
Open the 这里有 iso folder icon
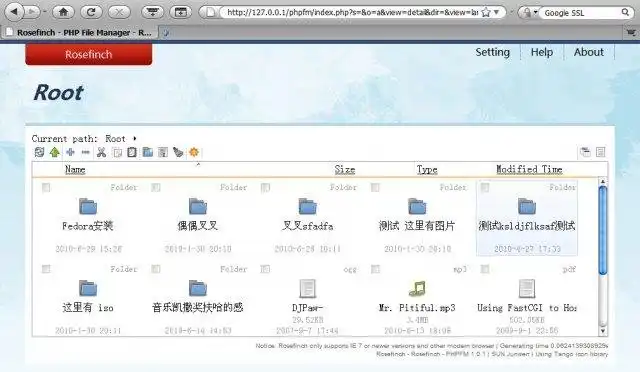click(88, 288)
